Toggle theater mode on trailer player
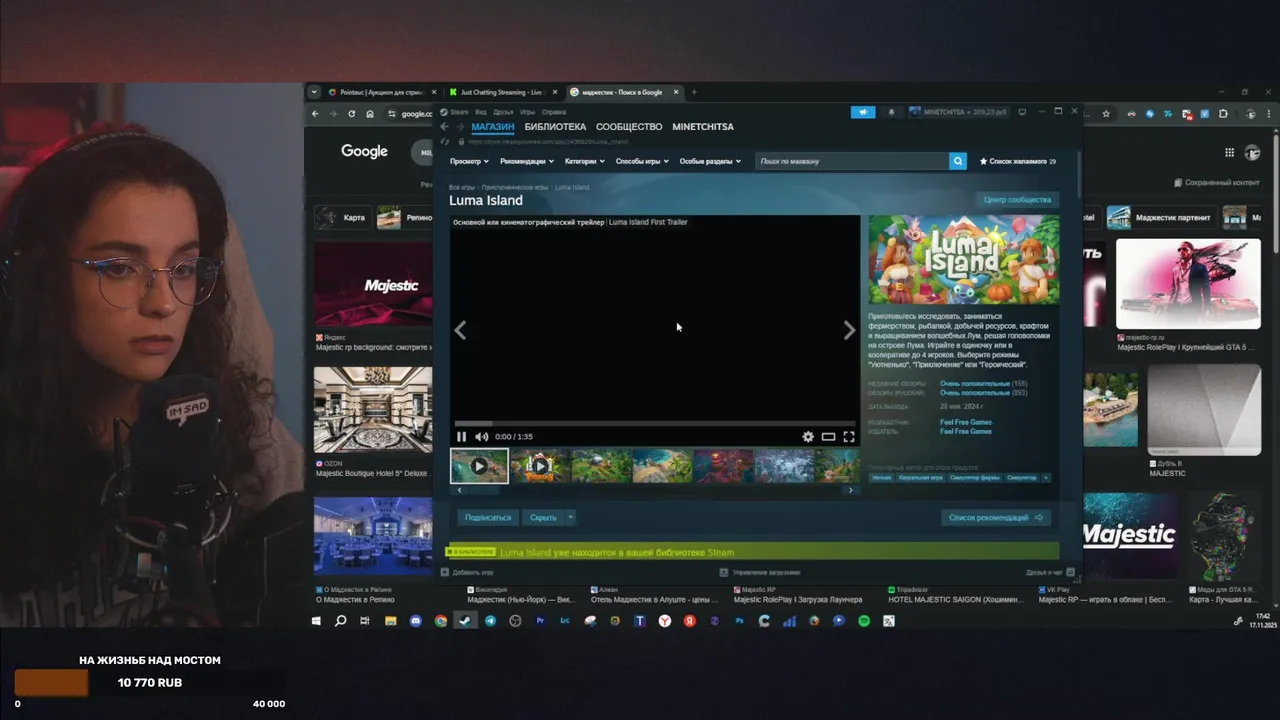Image resolution: width=1280 pixels, height=720 pixels. coord(828,436)
